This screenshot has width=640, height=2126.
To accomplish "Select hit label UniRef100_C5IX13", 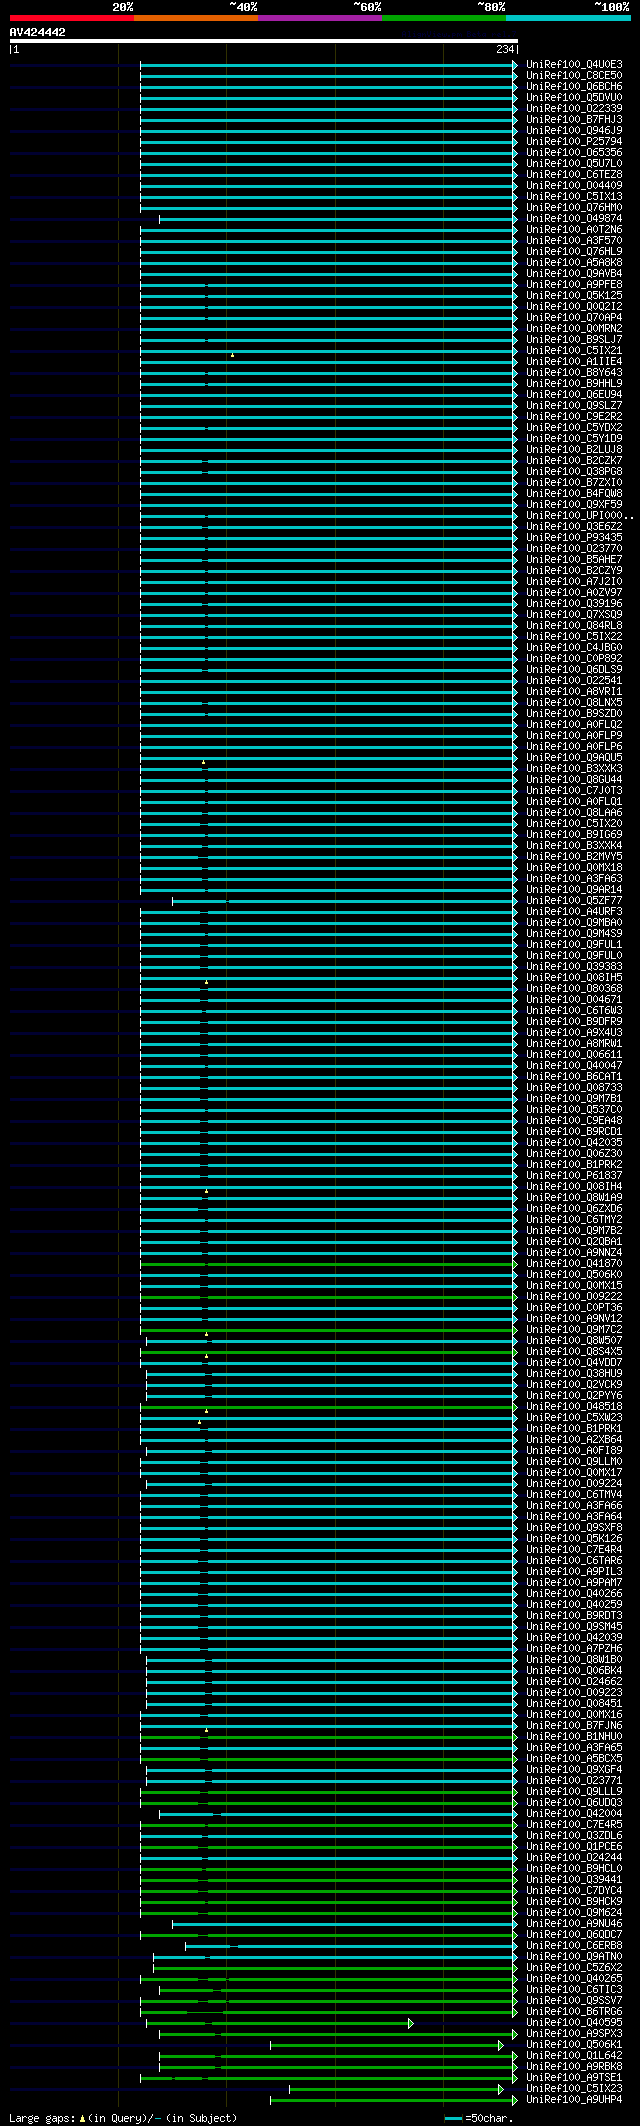I will 574,196.
